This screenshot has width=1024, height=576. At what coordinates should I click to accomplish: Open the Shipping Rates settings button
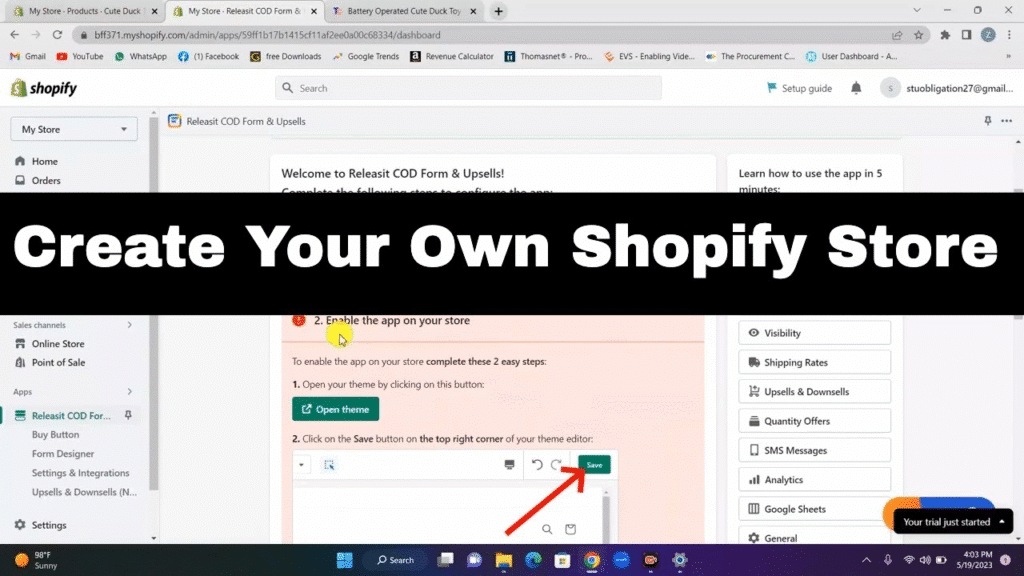[814, 362]
